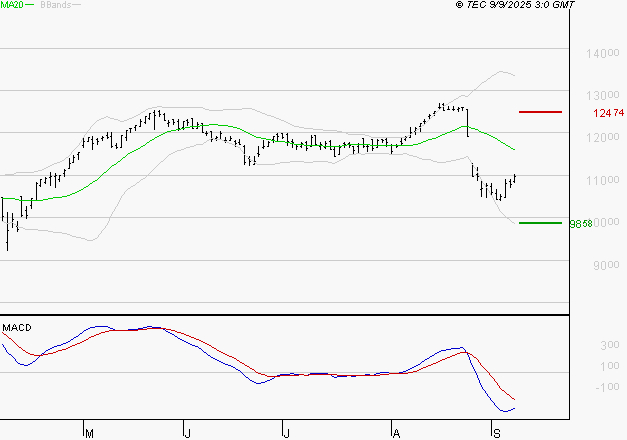
Task: Click the red 124.74 price value text
Action: 609,113
